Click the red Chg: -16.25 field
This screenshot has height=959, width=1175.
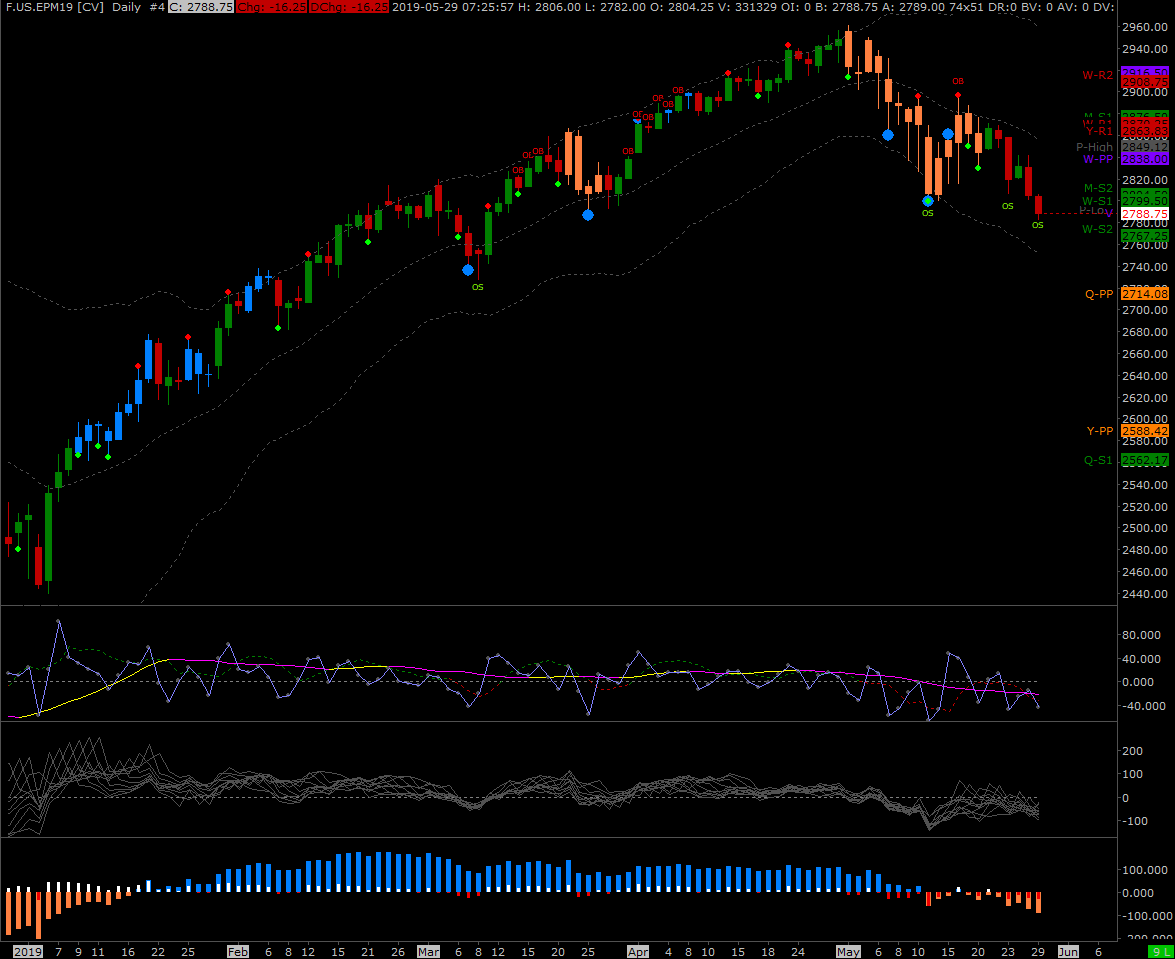coord(271,7)
